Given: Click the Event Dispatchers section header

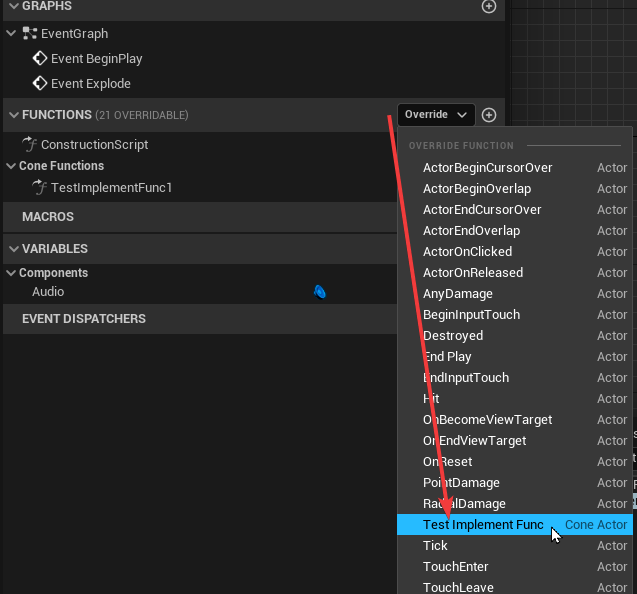Looking at the screenshot, I should 84,319.
